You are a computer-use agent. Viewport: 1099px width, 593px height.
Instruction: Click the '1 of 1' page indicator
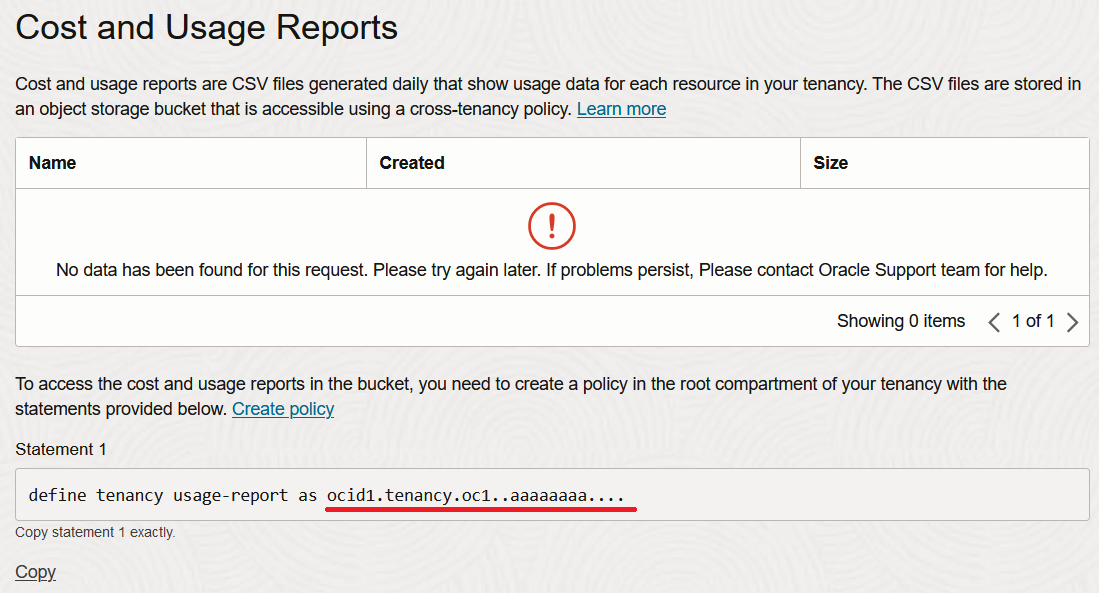click(1033, 321)
